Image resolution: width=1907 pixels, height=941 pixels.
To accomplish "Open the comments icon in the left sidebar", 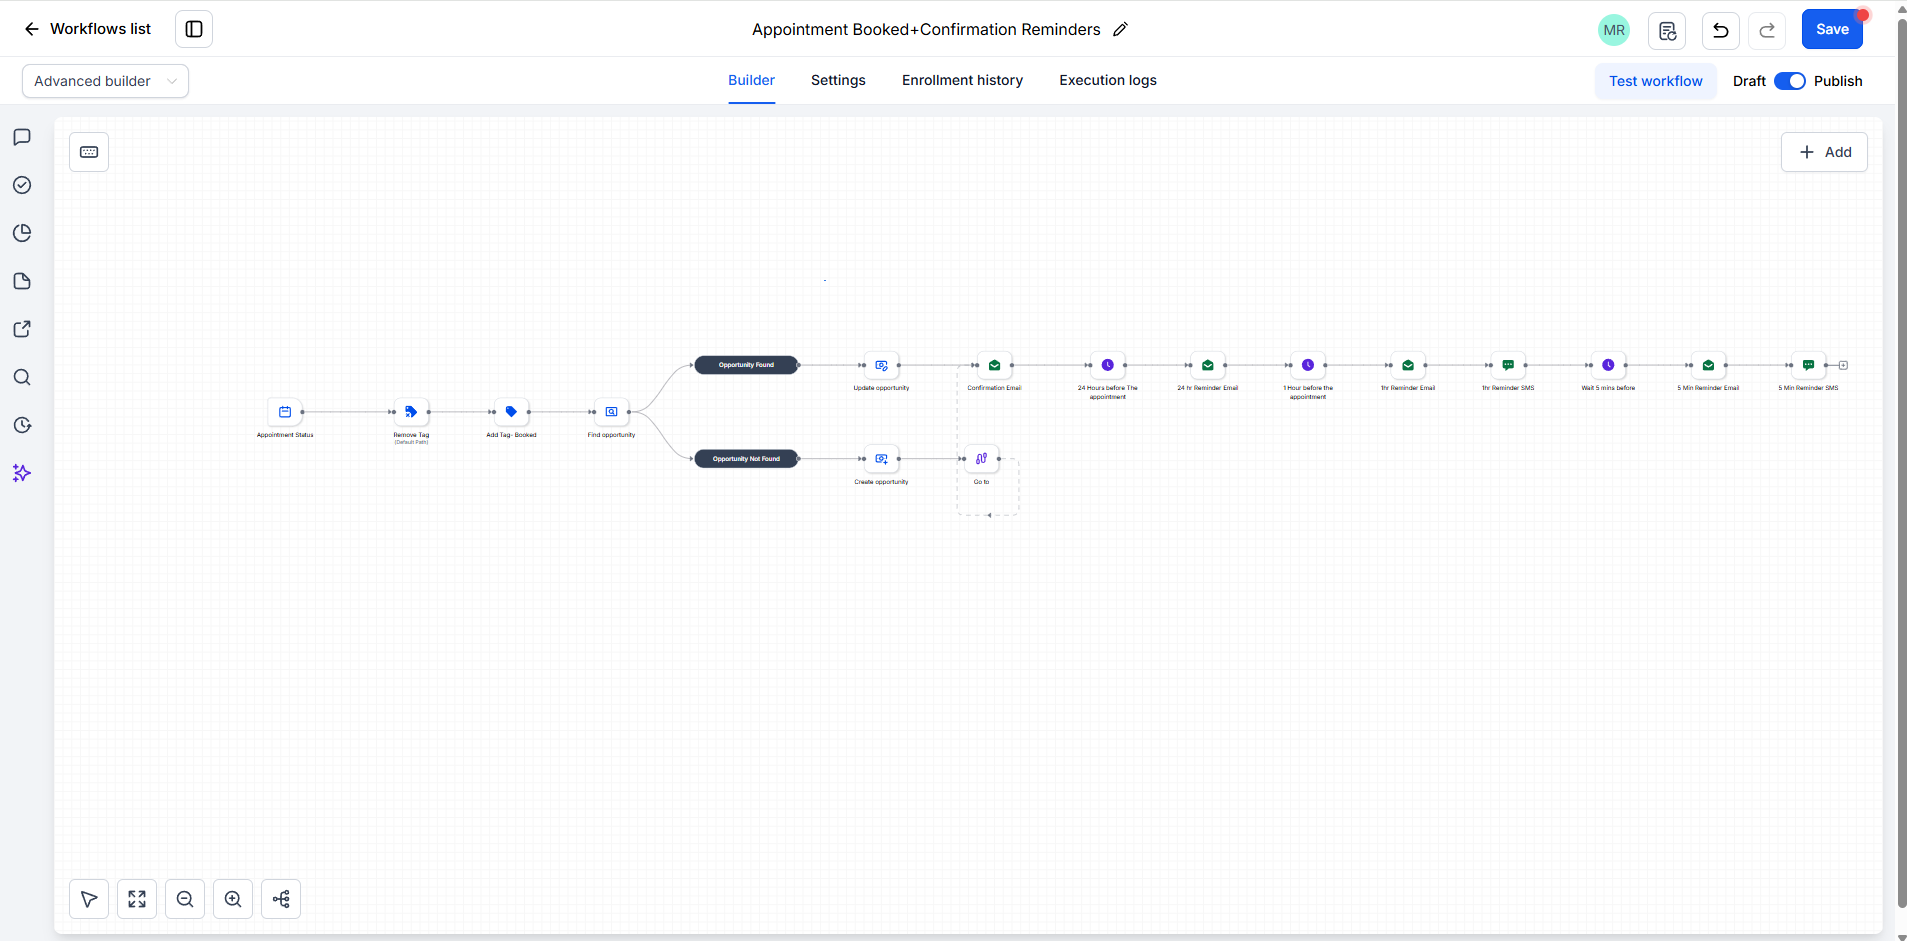I will [x=22, y=137].
